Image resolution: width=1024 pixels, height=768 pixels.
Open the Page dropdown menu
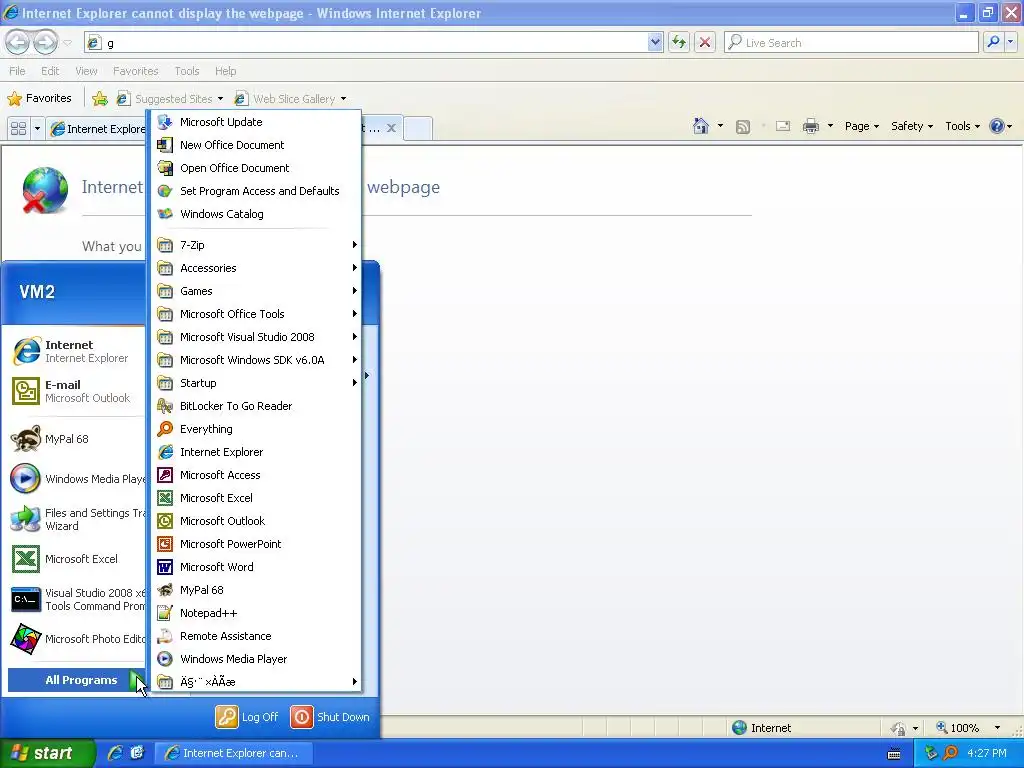pyautogui.click(x=861, y=126)
